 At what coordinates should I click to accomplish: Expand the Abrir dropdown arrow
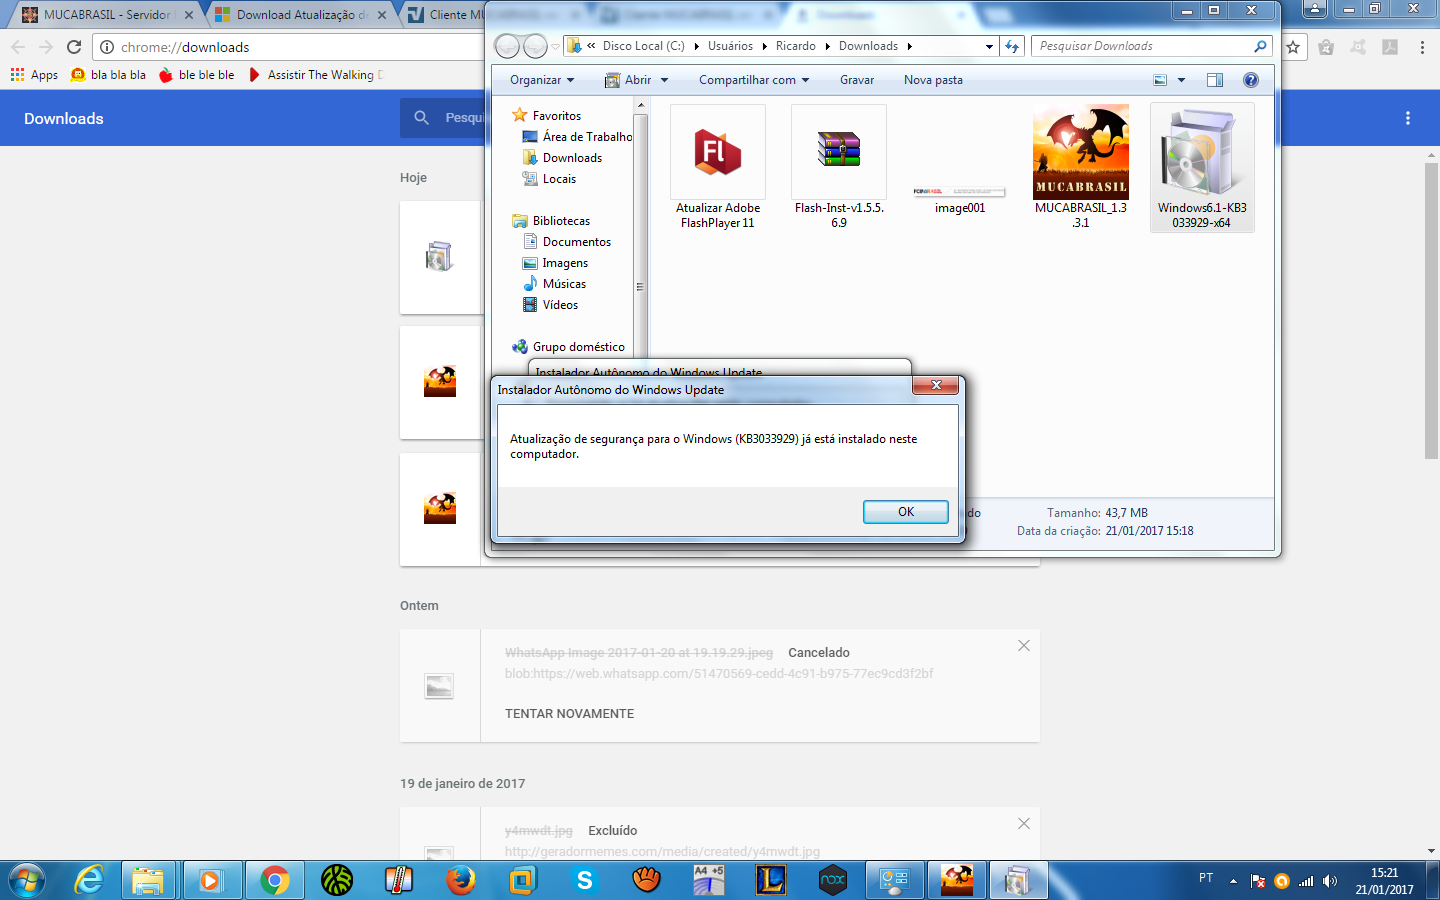[x=664, y=80]
